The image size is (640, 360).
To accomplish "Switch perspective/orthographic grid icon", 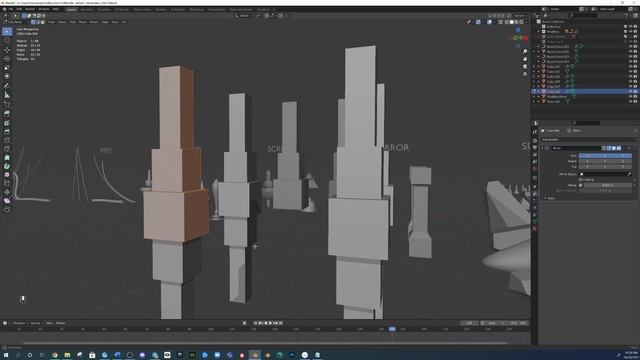I will click(x=525, y=73).
